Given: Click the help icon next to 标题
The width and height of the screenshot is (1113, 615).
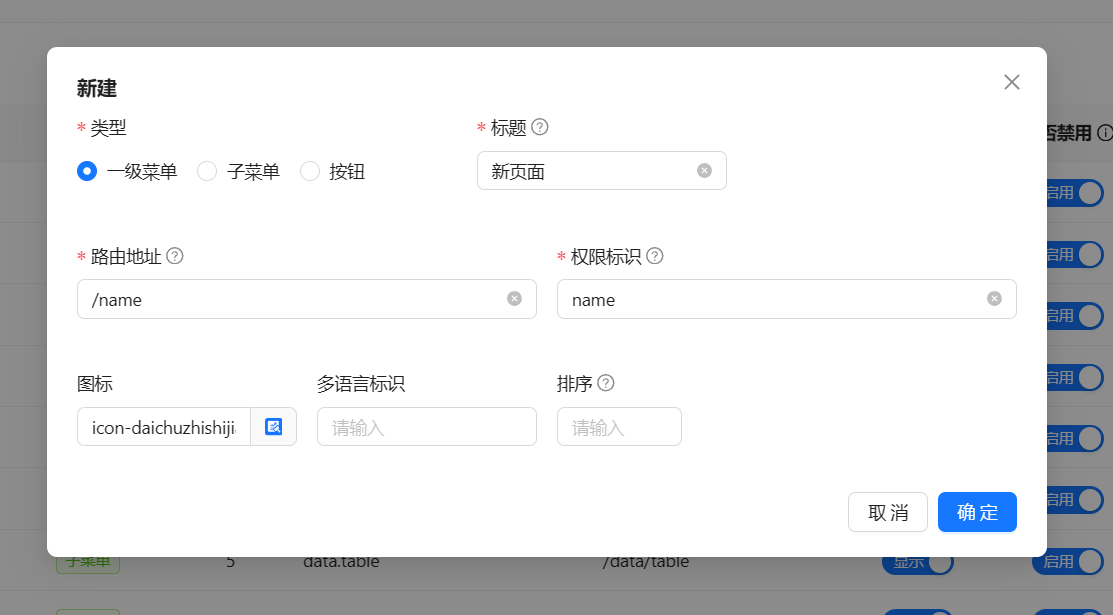Looking at the screenshot, I should 540,127.
